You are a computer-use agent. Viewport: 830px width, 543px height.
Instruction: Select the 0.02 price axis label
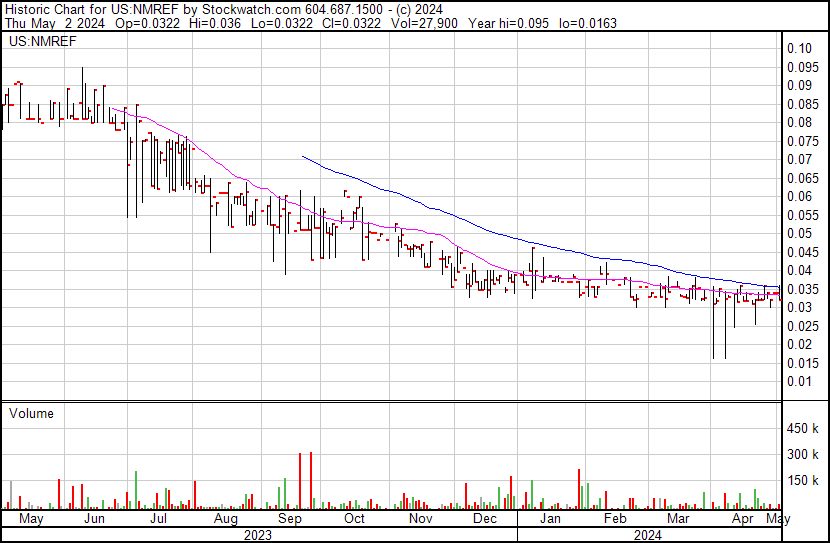coord(799,345)
